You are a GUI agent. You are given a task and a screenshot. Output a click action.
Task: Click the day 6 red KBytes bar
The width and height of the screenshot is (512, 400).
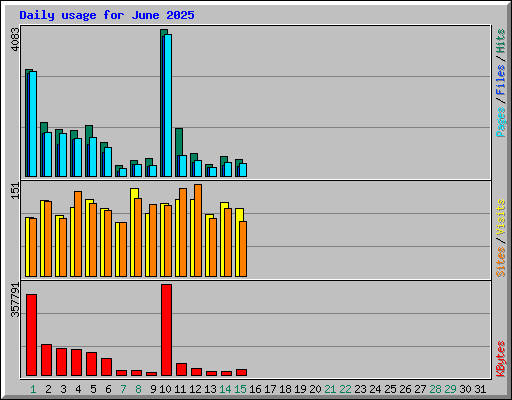[x=106, y=367]
